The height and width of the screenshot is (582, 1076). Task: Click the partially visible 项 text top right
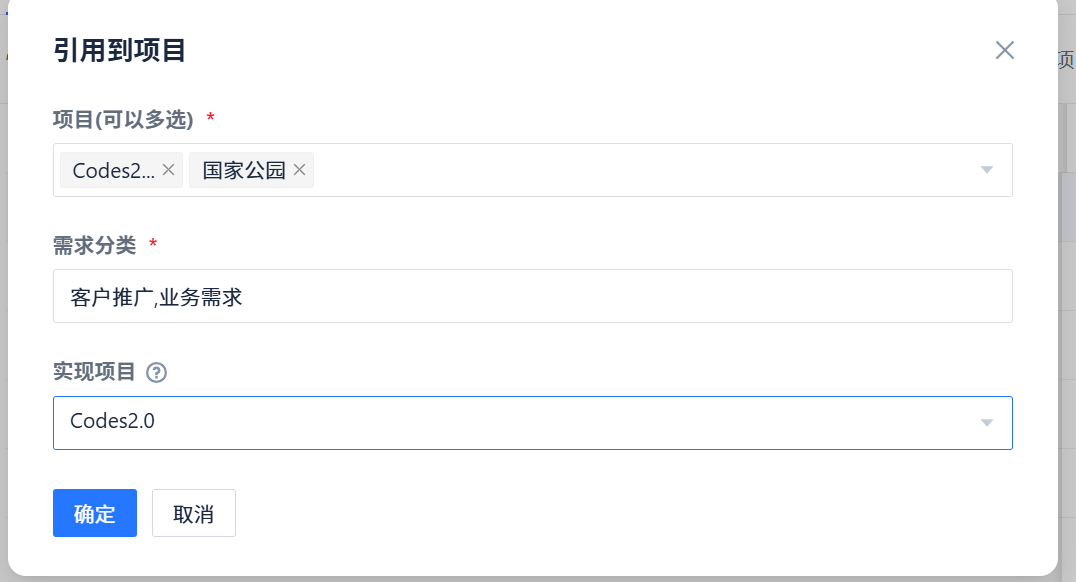pyautogui.click(x=1065, y=58)
